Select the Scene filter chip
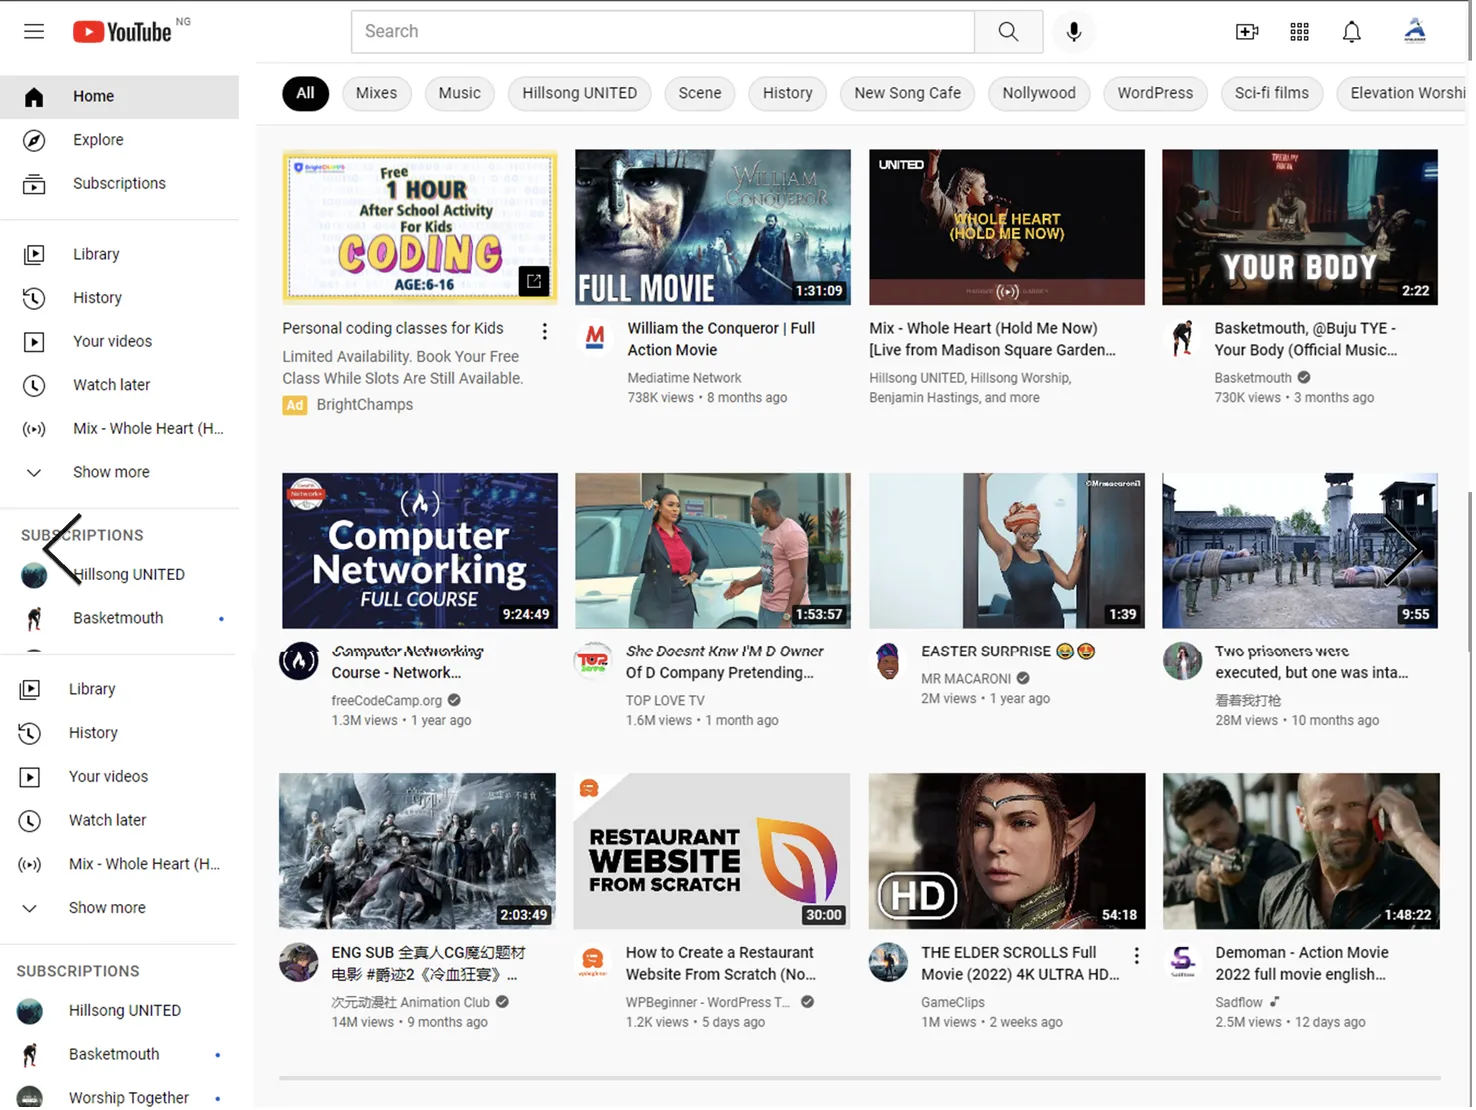The image size is (1476, 1110). (x=701, y=94)
